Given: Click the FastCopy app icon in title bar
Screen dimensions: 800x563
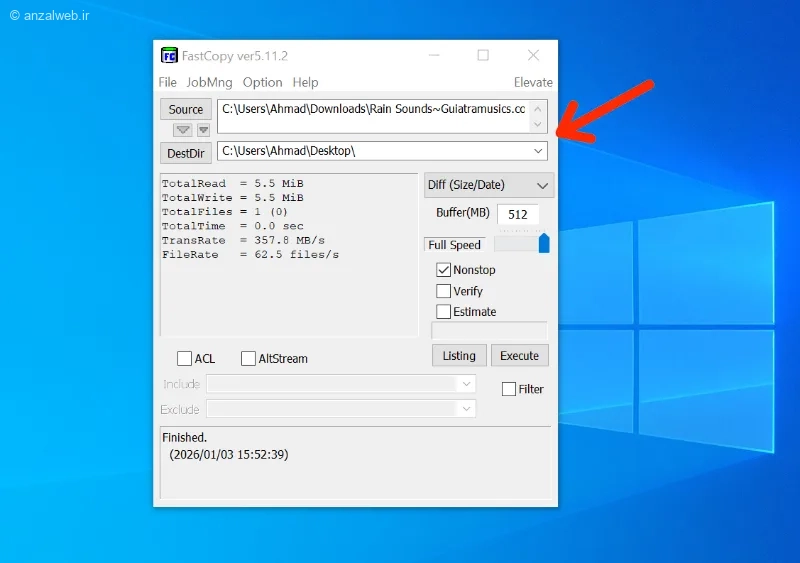Looking at the screenshot, I should [169, 55].
